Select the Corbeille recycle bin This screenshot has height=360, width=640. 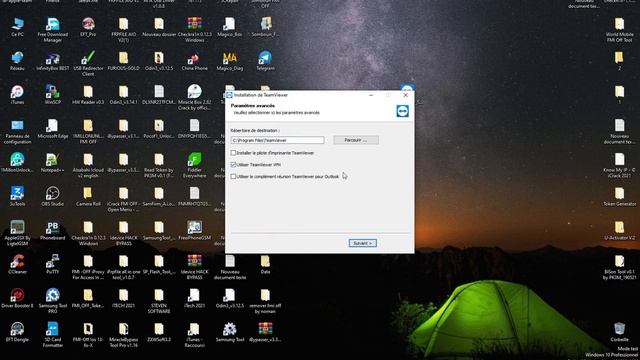(620, 333)
